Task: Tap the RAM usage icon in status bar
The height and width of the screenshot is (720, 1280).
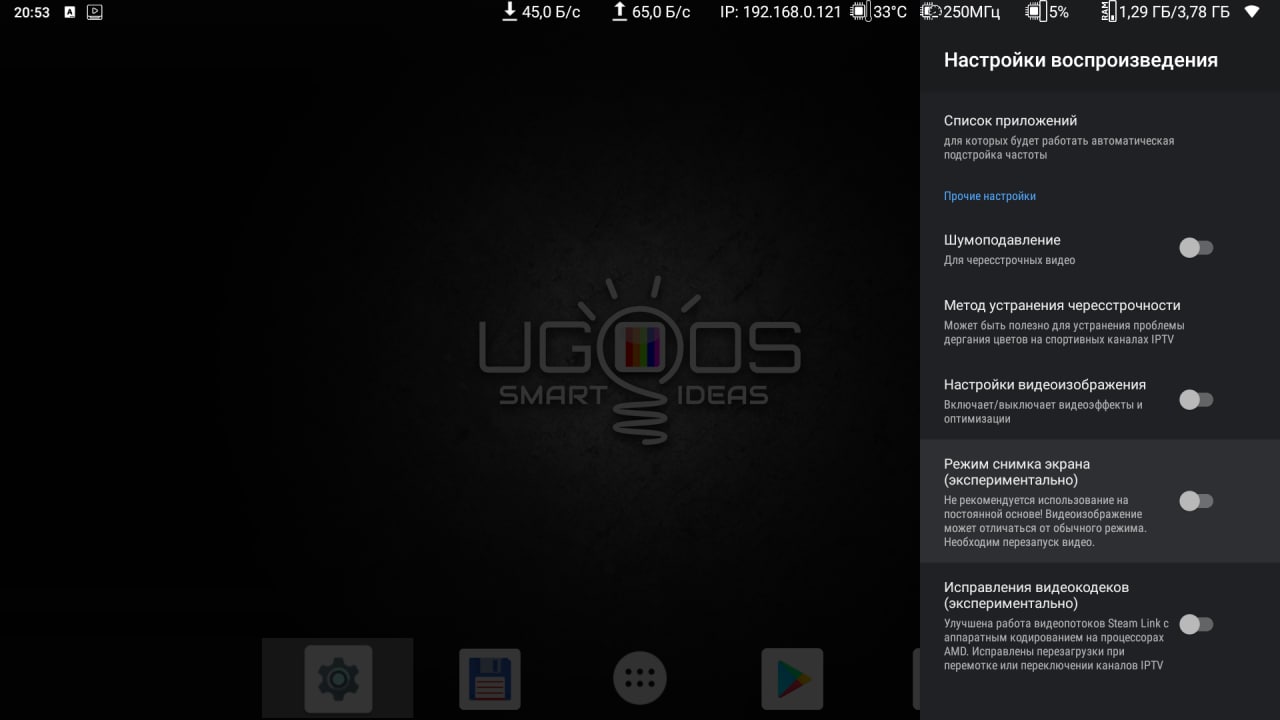Action: point(1106,12)
